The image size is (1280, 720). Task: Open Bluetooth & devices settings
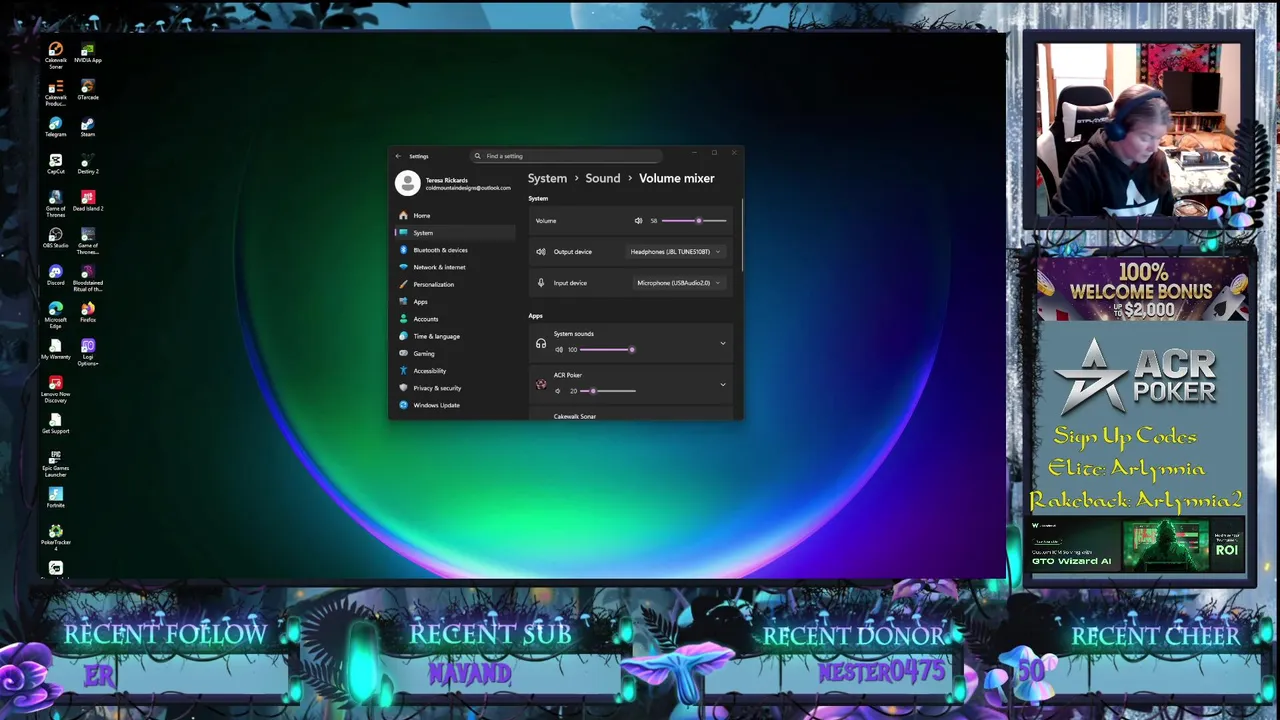click(x=455, y=250)
